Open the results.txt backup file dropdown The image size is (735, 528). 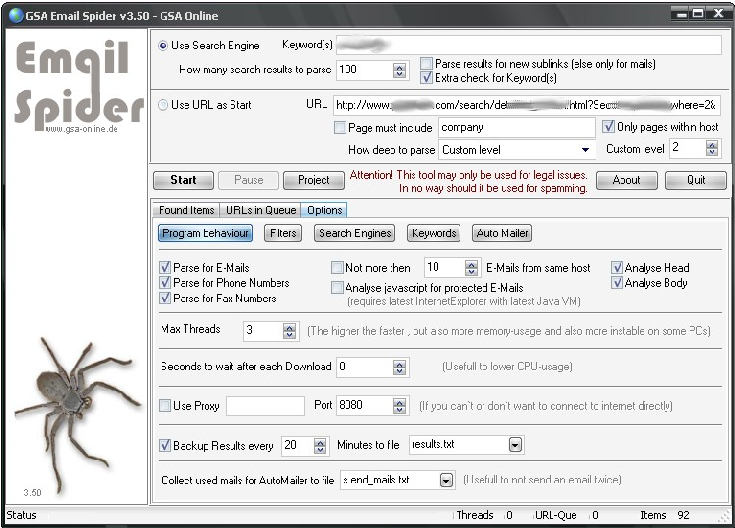click(x=515, y=445)
